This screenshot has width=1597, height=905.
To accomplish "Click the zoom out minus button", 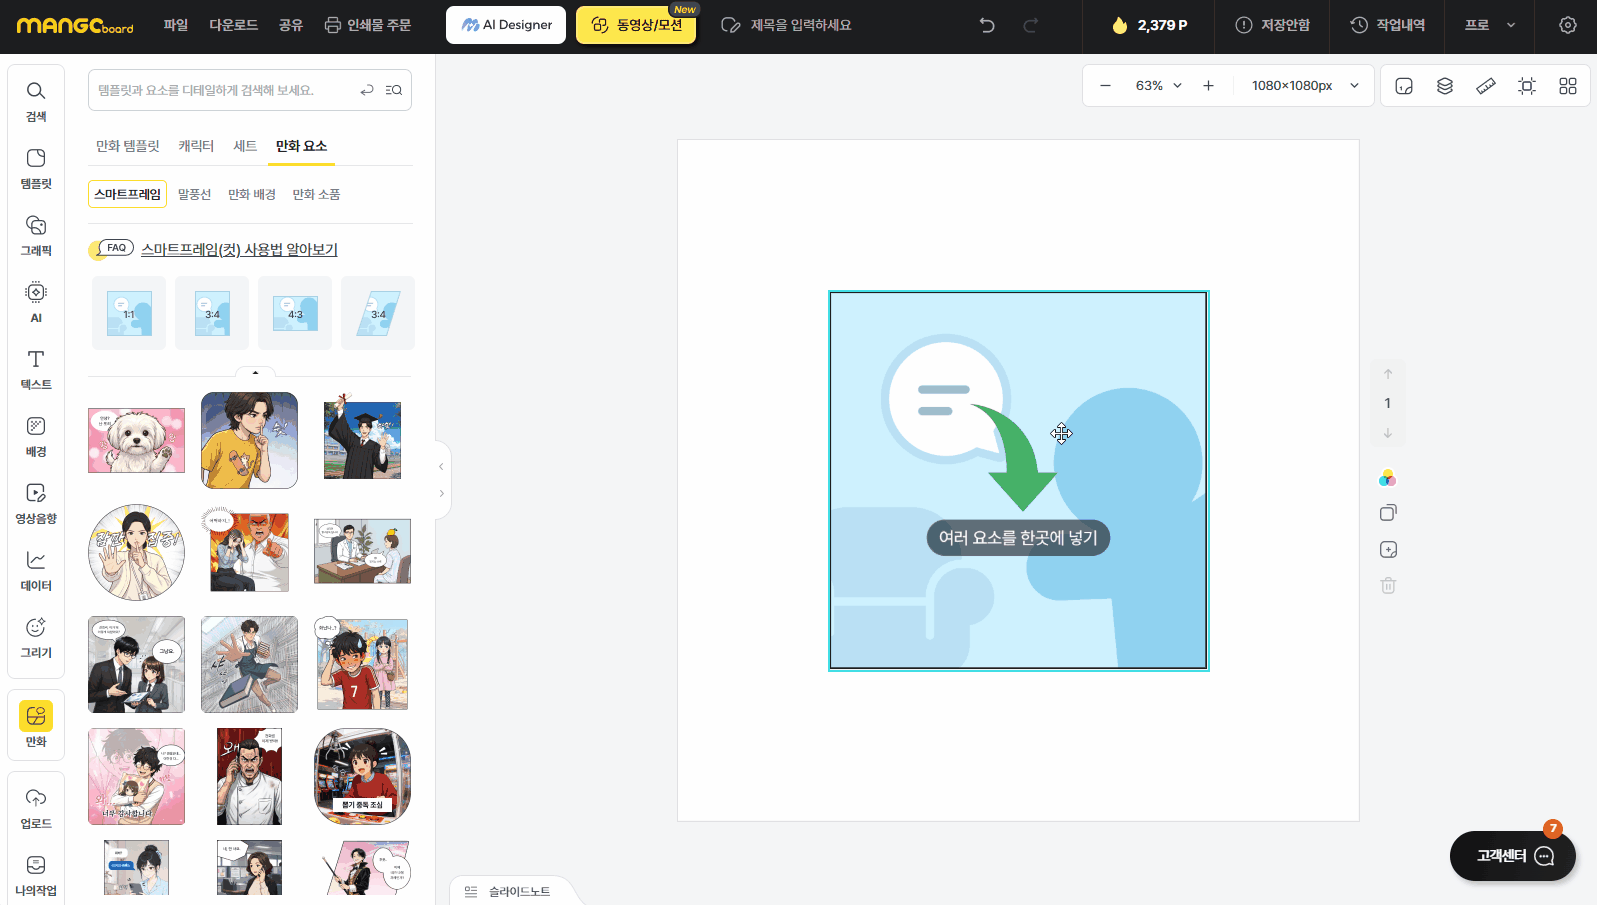I will [1105, 86].
